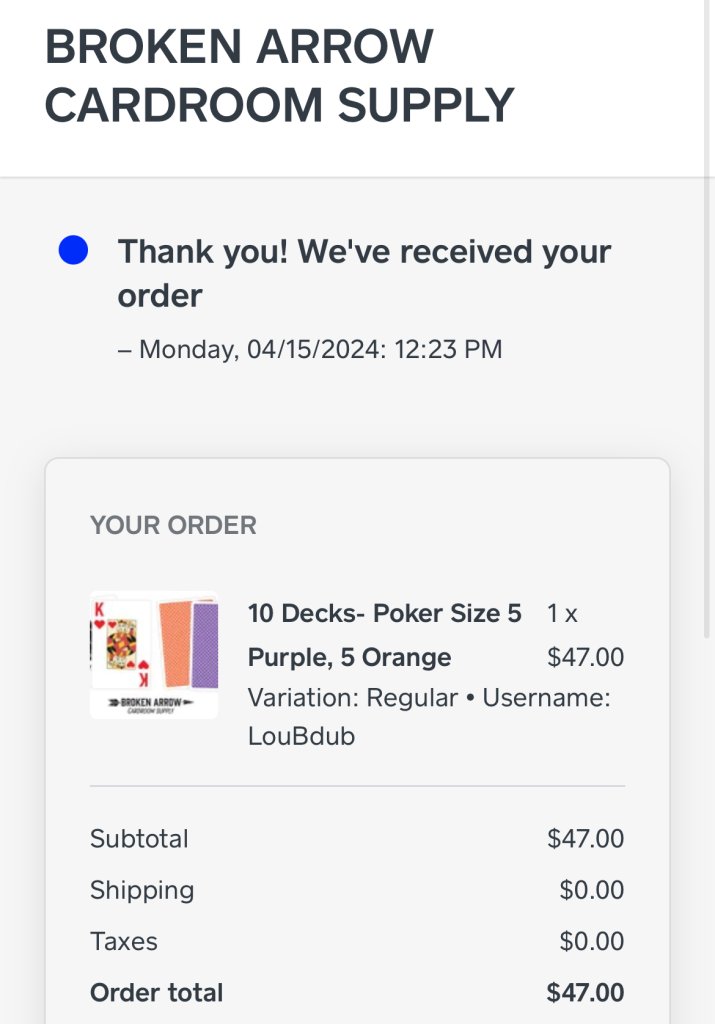Viewport: 715px width, 1024px height.
Task: Select the purple card back in product image
Action: point(205,644)
